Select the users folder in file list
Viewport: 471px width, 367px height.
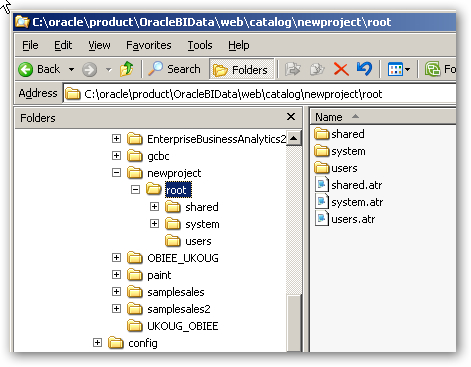(336, 168)
